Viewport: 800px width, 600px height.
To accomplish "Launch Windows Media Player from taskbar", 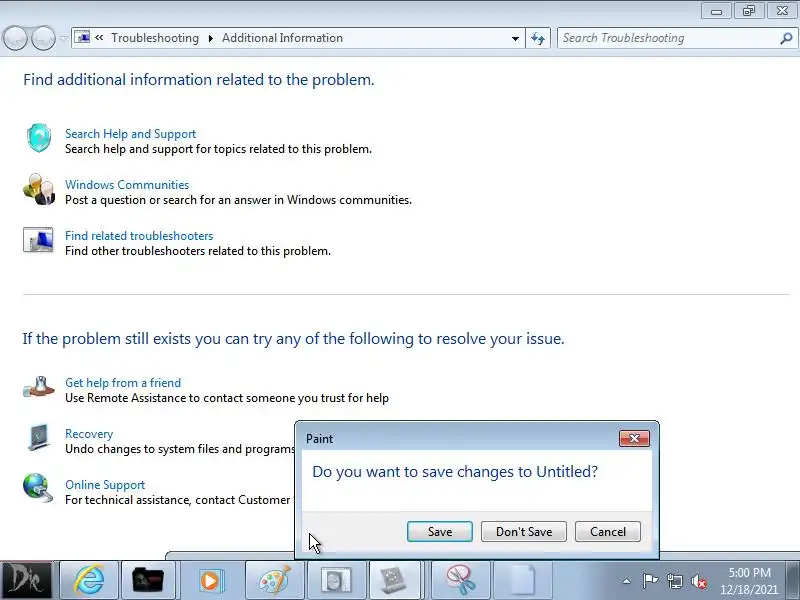I will point(210,580).
